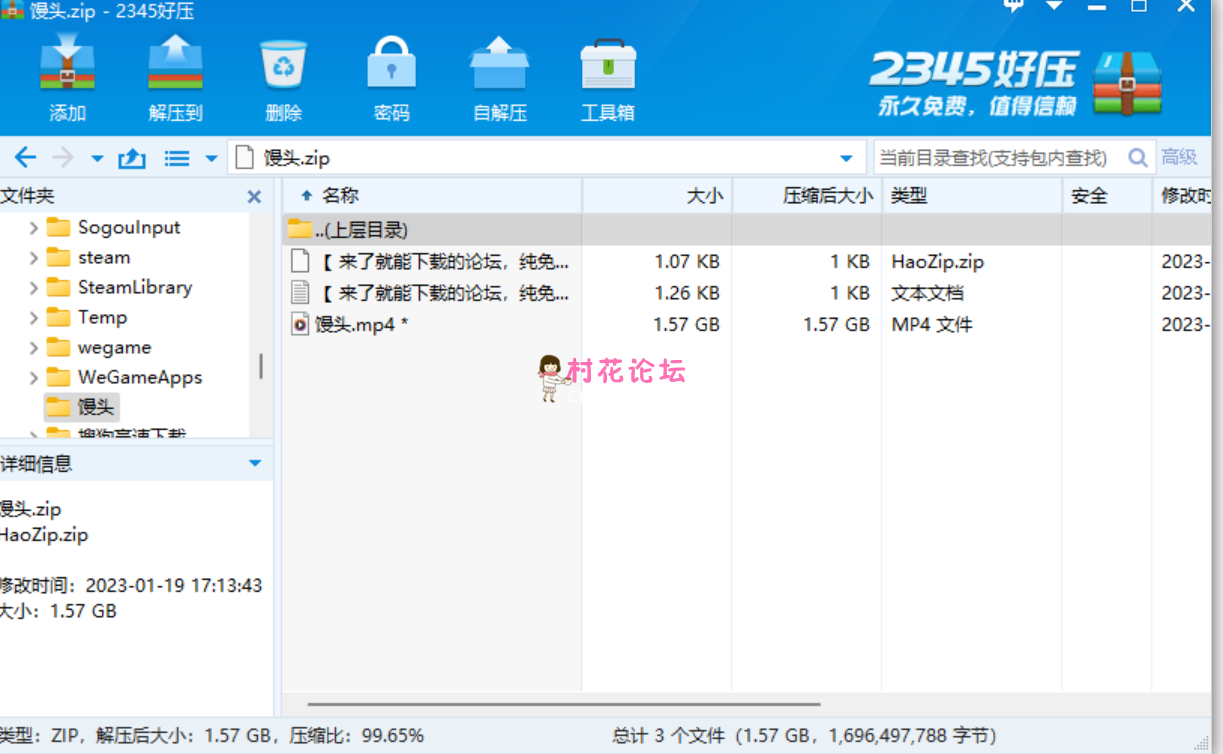
Task: Click the forward navigation arrow
Action: click(63, 157)
